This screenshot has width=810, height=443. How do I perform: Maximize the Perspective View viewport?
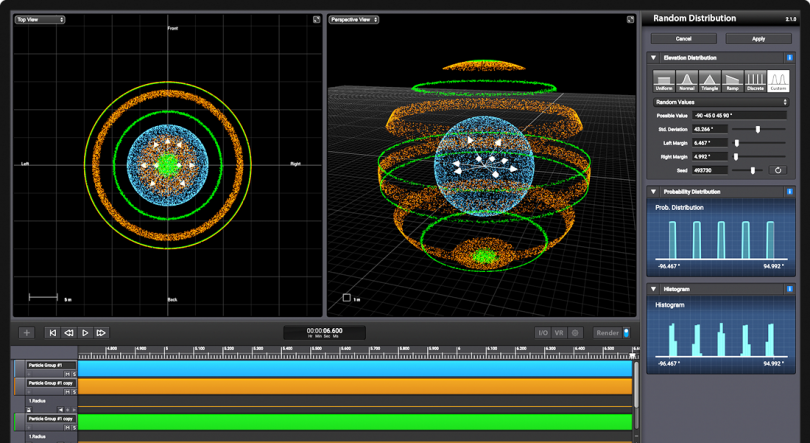coord(631,19)
